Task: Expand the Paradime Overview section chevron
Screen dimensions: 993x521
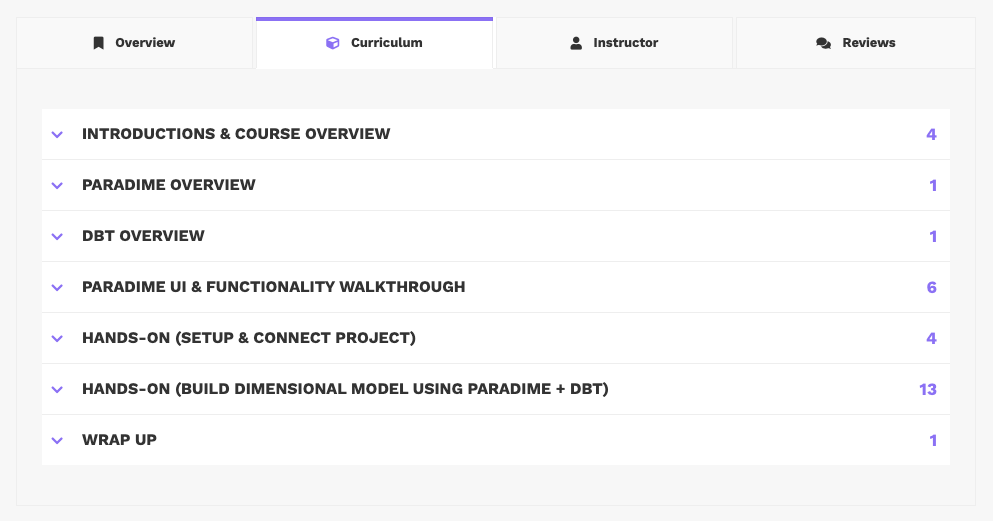Action: tap(57, 185)
